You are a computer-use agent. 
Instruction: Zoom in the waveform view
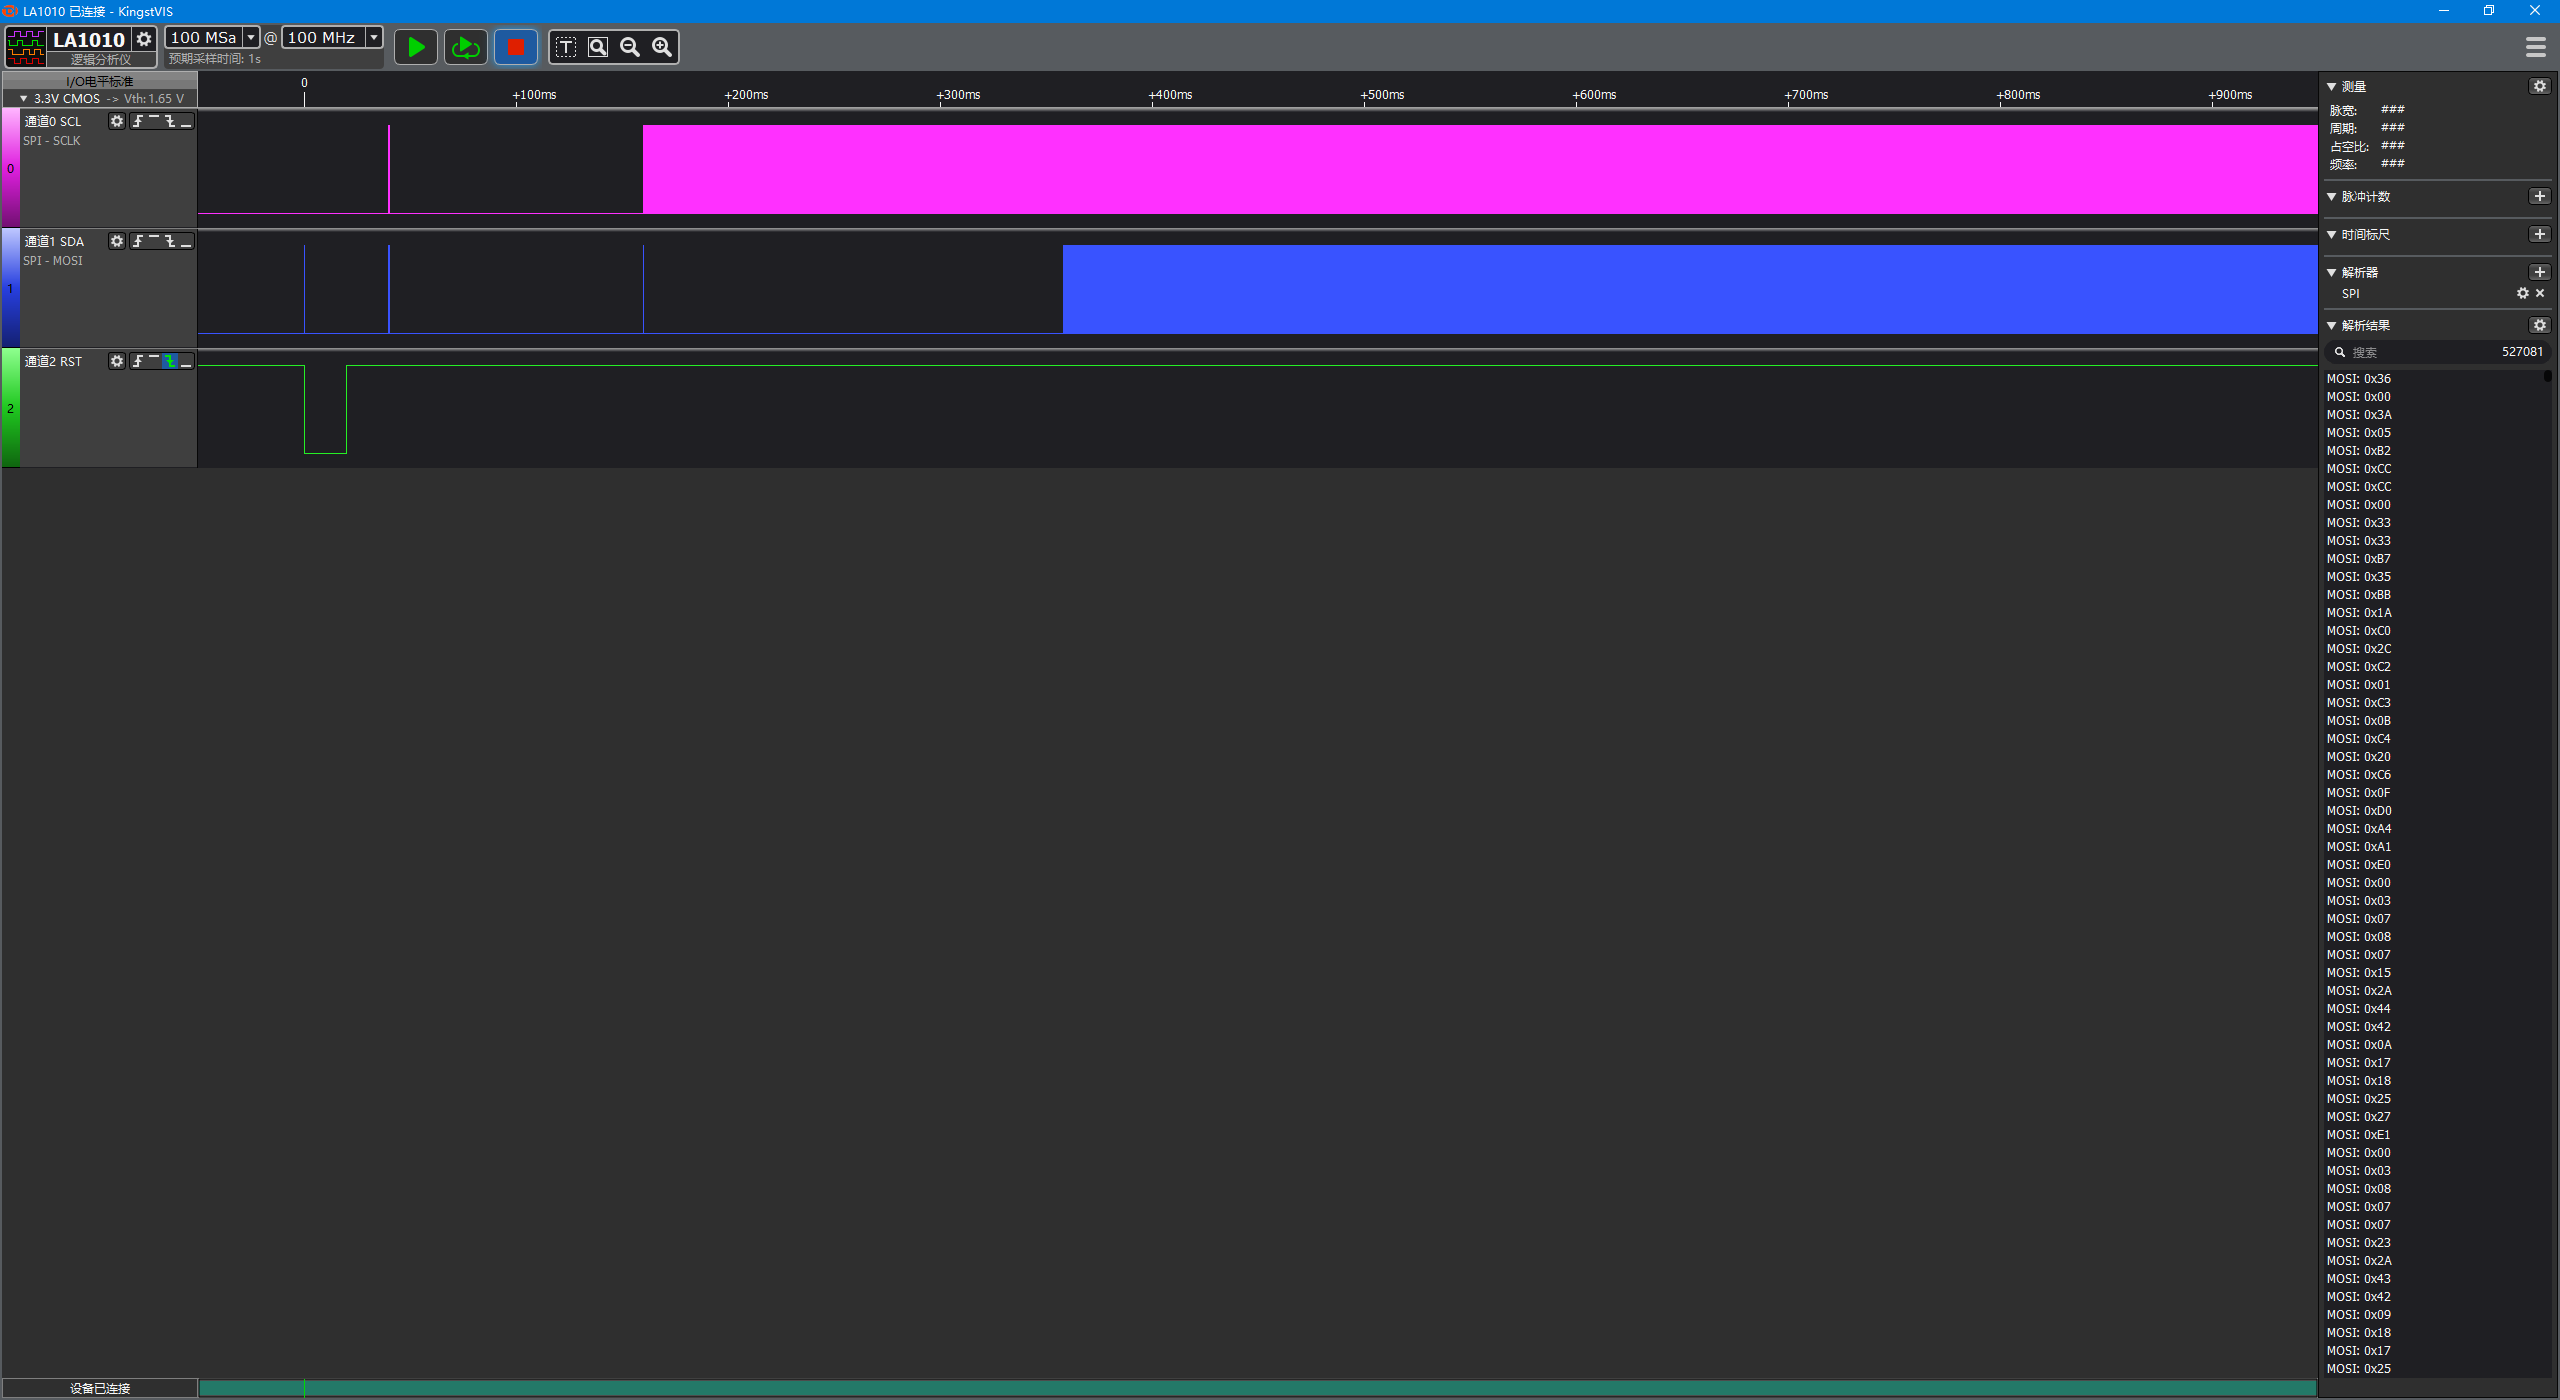(662, 47)
